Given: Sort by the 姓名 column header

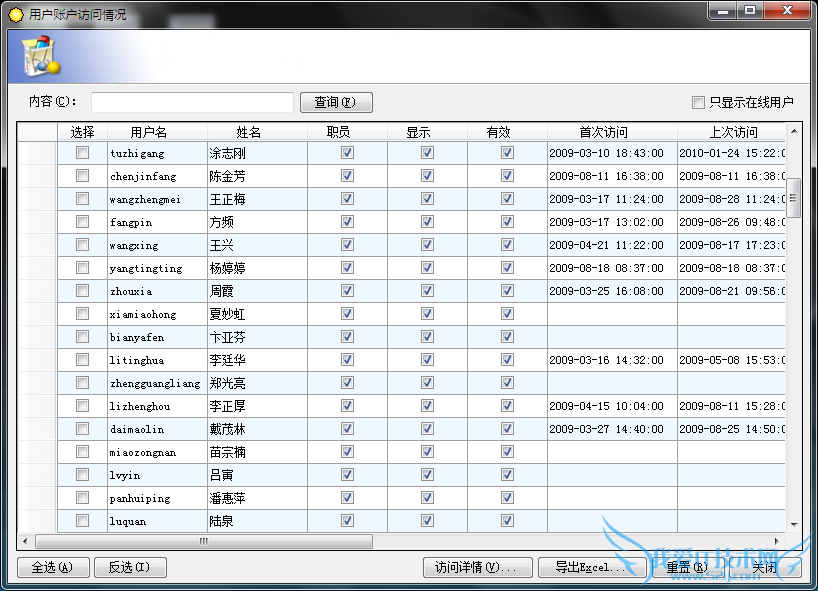Looking at the screenshot, I should [257, 132].
